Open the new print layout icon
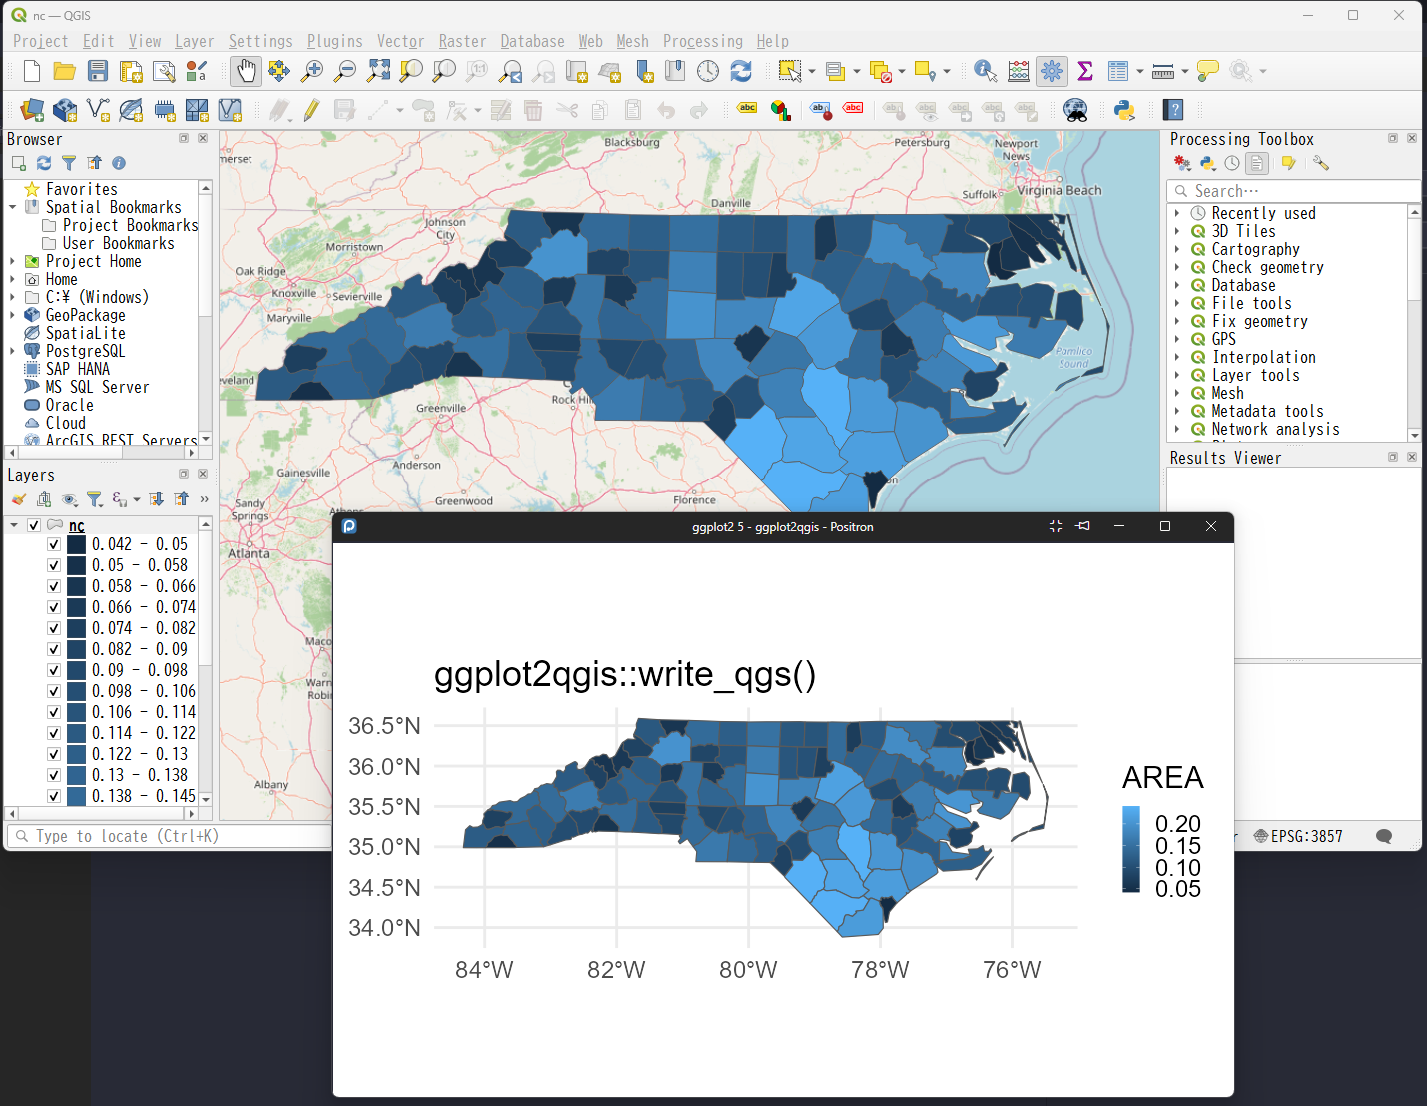 131,71
